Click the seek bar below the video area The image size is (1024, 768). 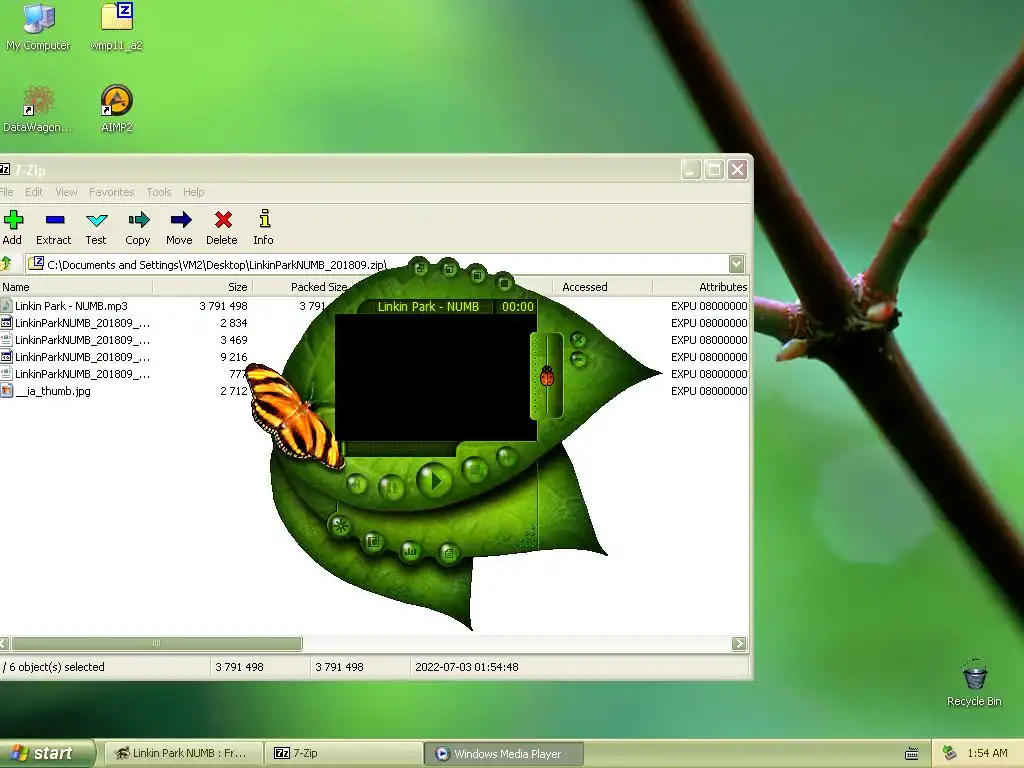pos(400,449)
